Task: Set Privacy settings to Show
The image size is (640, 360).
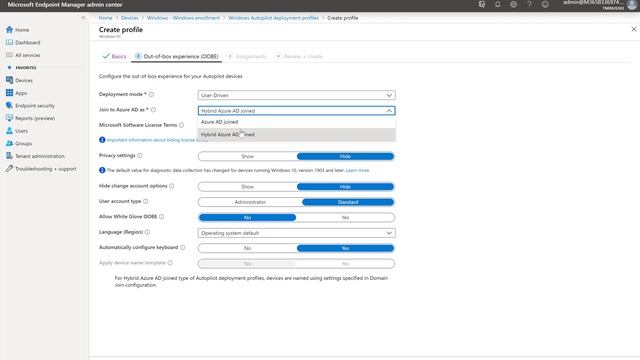Action: coord(247,156)
